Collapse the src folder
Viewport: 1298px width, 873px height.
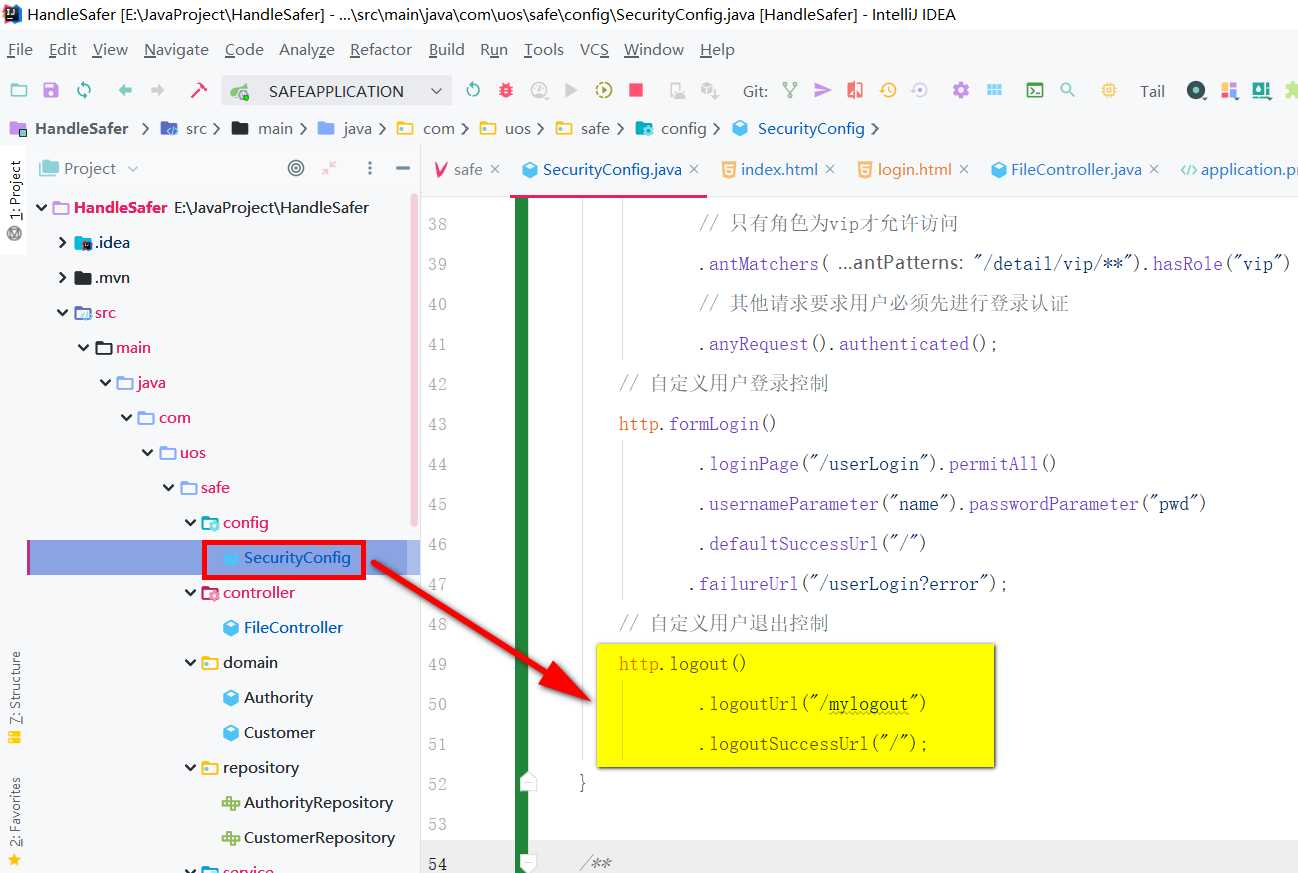[62, 313]
